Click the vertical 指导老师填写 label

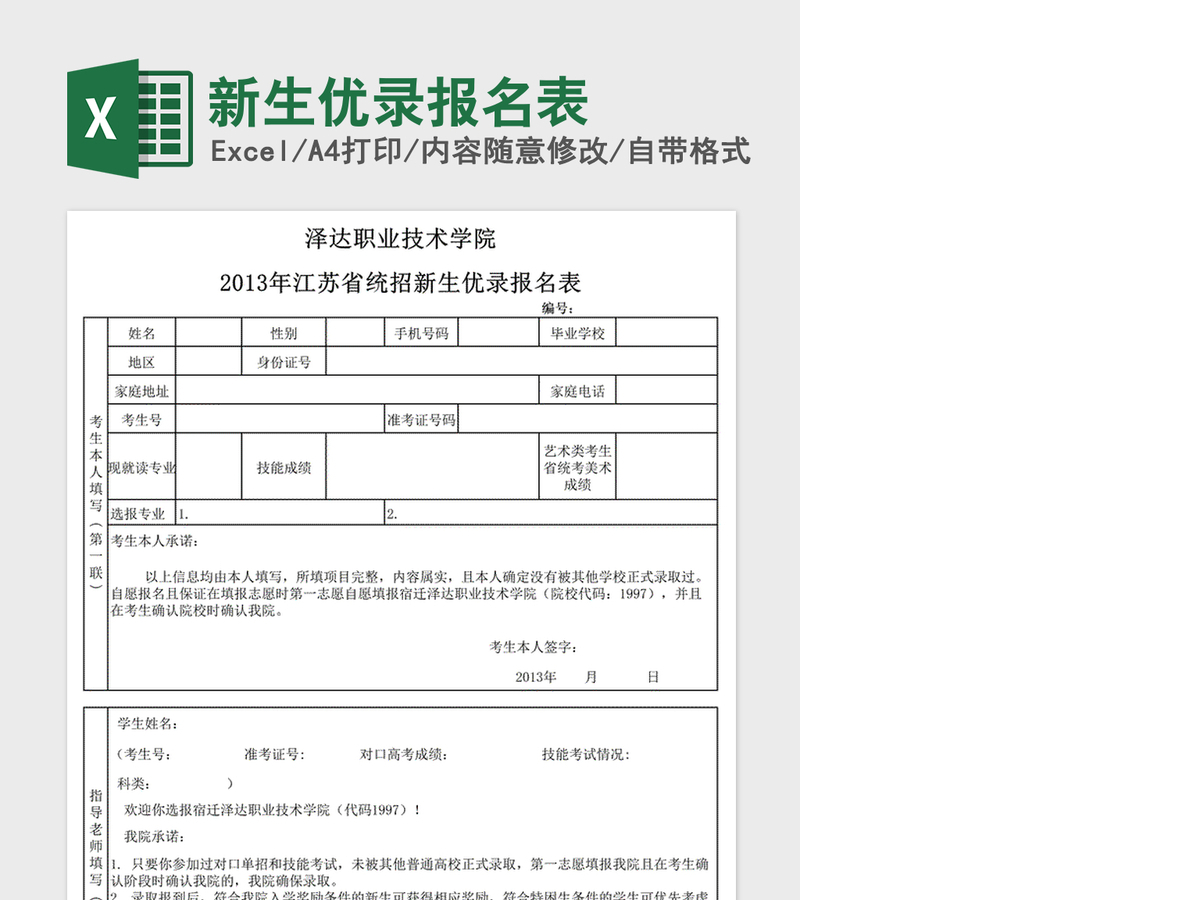(x=96, y=842)
